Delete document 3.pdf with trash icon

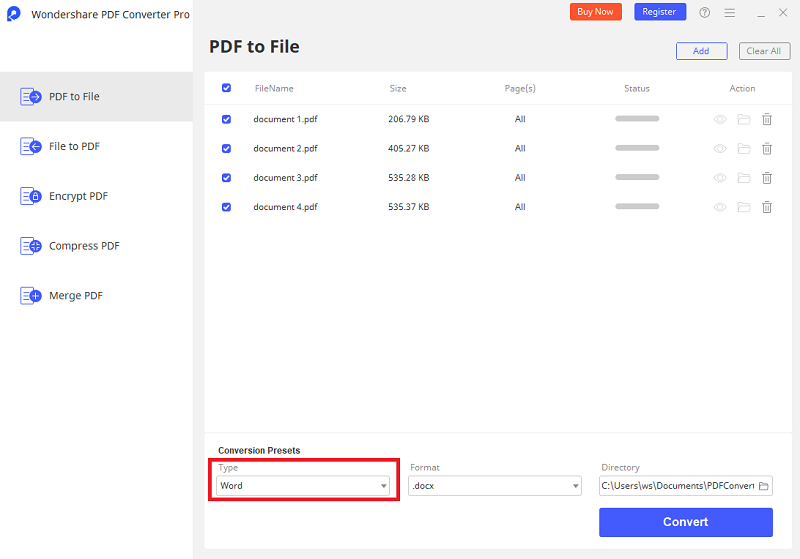767,178
